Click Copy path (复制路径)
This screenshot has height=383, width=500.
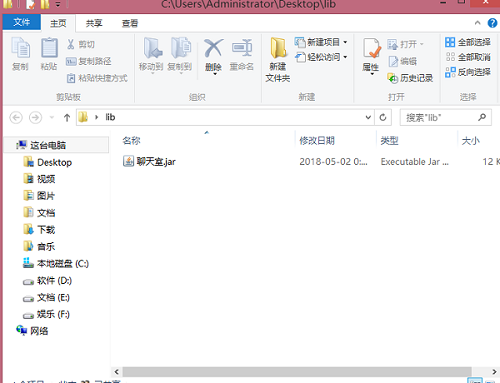click(89, 61)
